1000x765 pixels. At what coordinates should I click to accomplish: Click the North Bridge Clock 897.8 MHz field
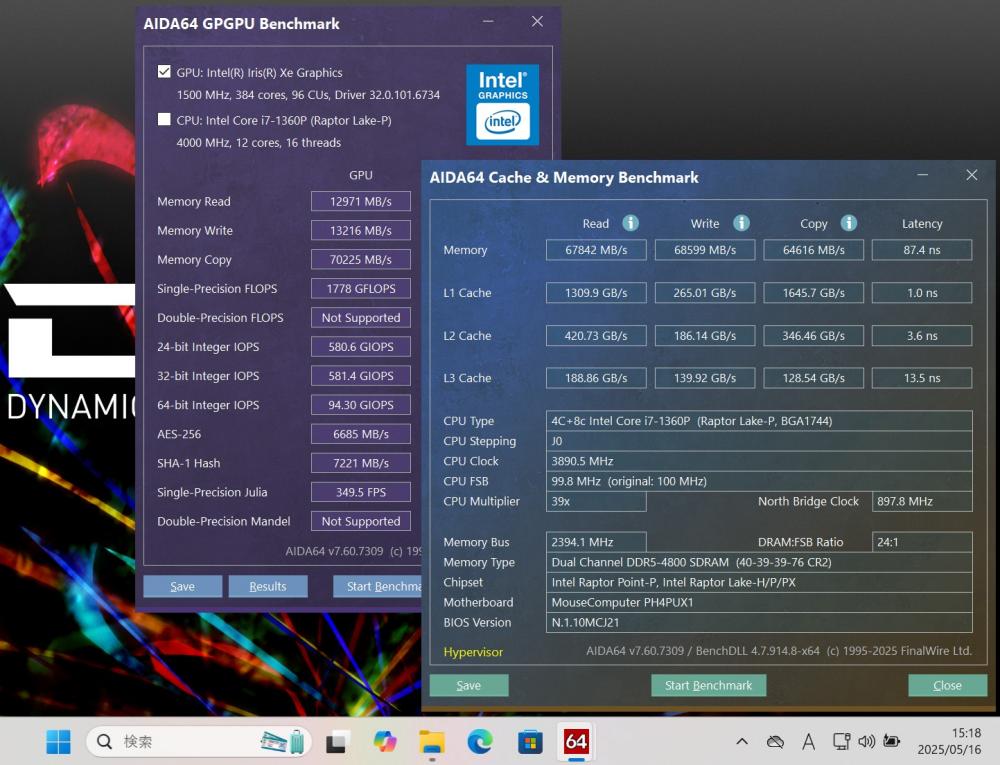point(922,501)
